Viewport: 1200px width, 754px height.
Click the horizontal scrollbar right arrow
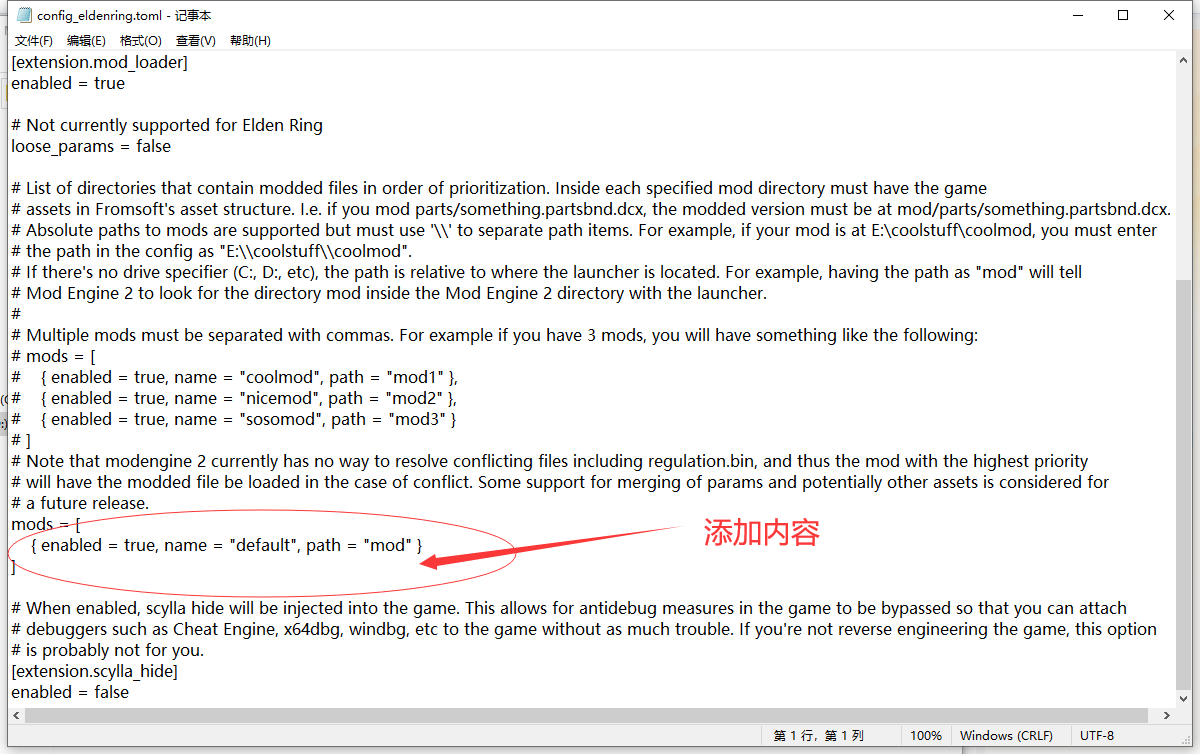click(1165, 717)
